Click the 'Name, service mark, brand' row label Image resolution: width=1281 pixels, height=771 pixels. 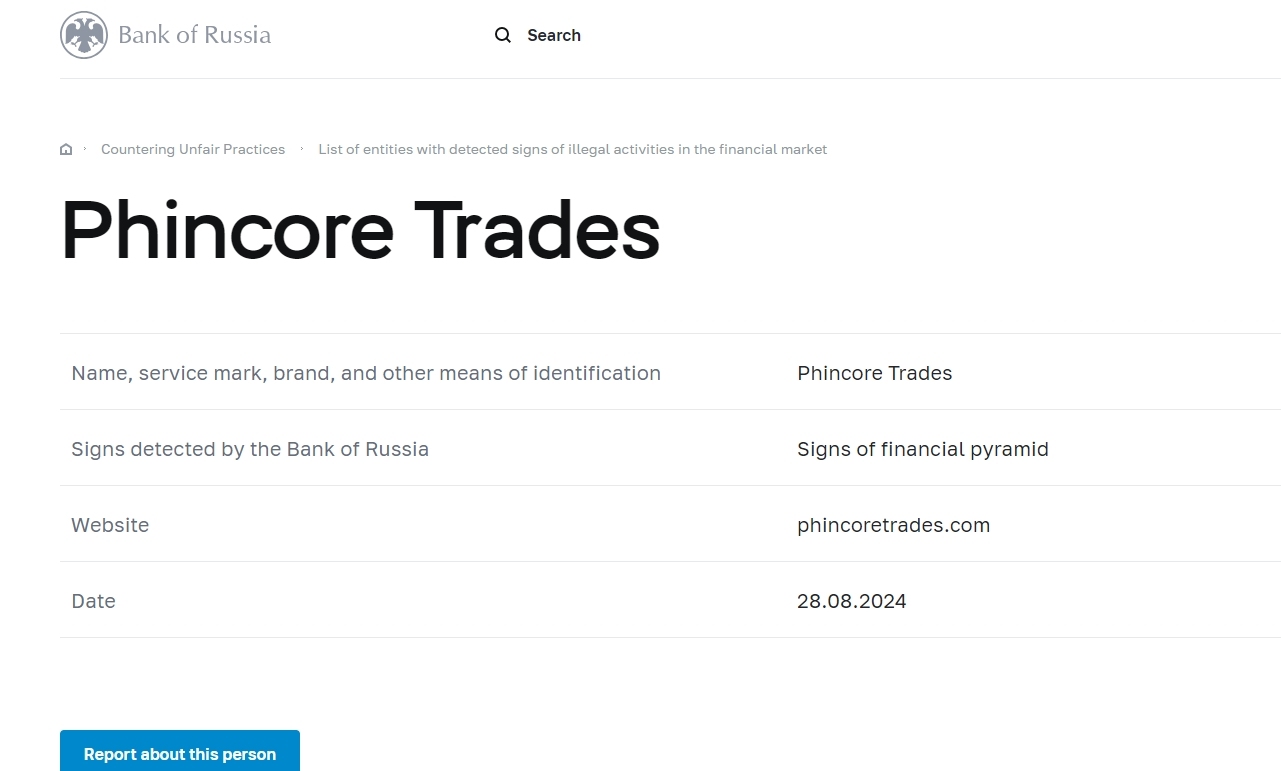tap(366, 373)
